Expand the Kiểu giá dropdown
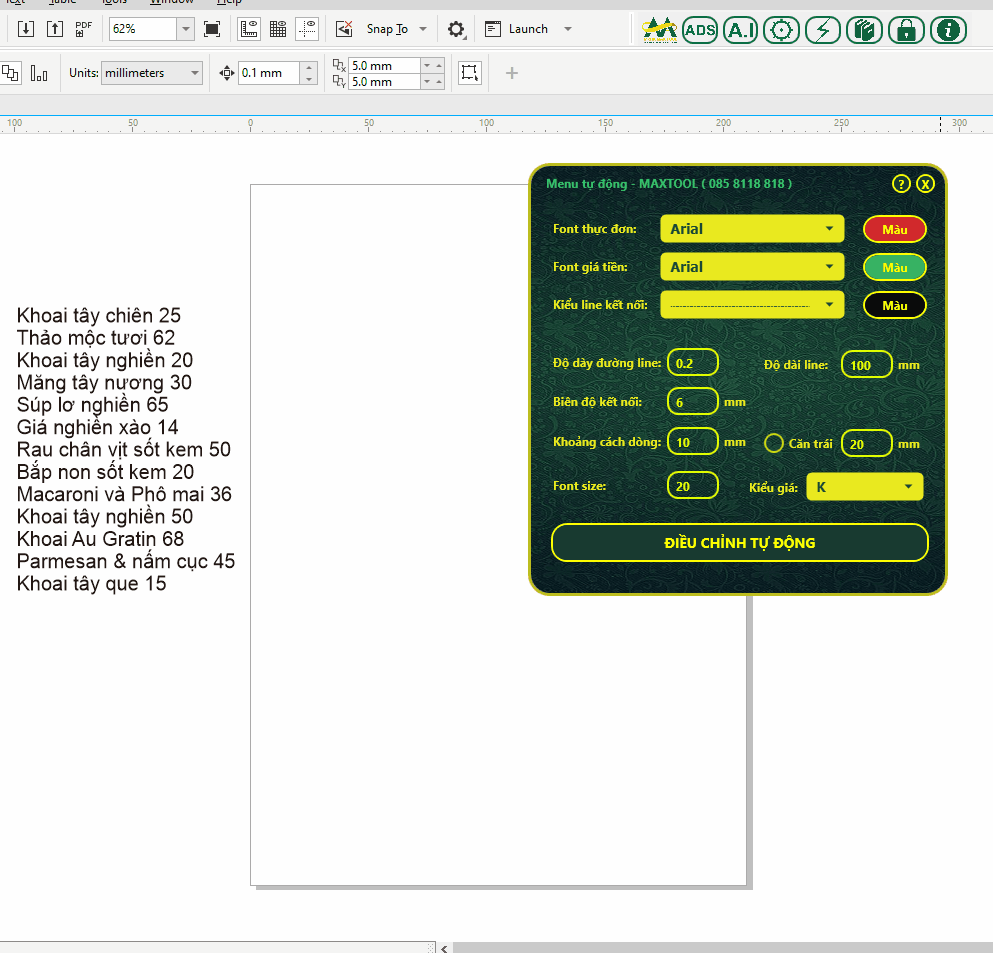 point(864,487)
